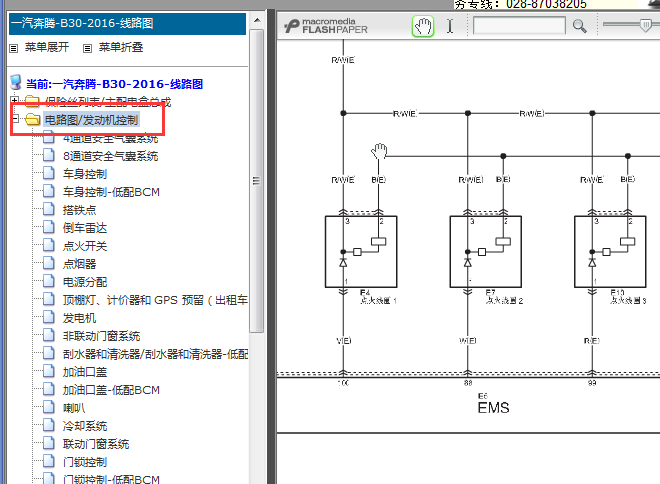Adjust the FlashPaper zoom slider handle

(645, 25)
